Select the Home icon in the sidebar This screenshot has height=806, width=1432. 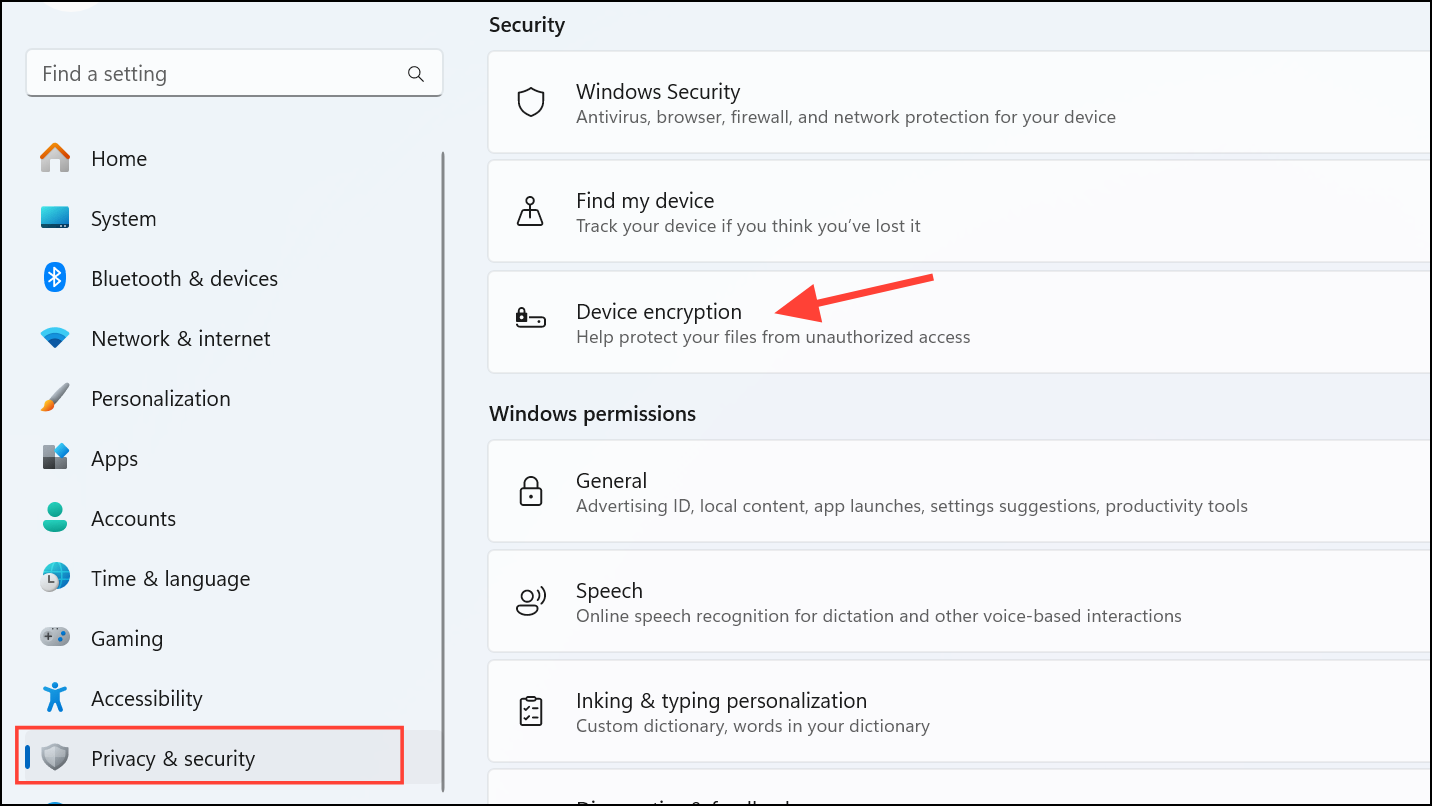54,158
